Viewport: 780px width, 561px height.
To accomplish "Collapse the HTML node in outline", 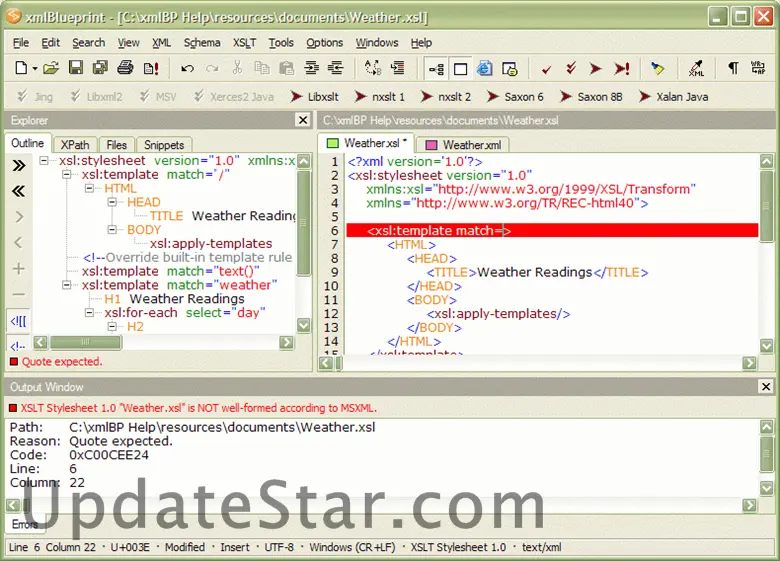I will pos(90,188).
